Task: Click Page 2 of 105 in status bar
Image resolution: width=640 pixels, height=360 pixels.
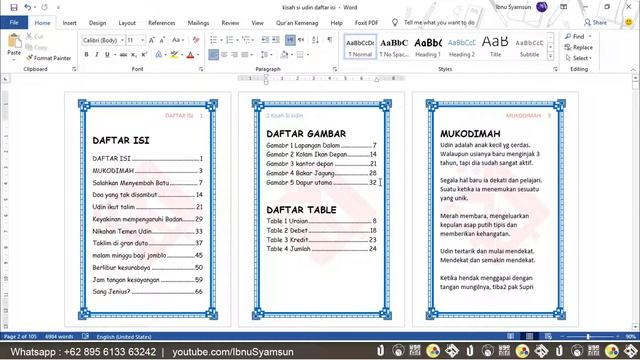Action: click(20, 337)
